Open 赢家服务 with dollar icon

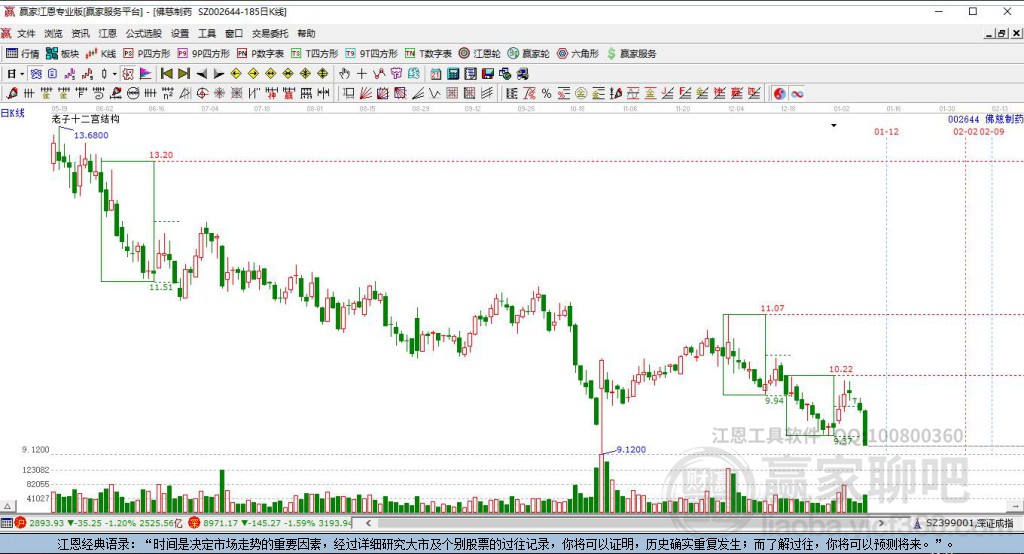[x=632, y=54]
